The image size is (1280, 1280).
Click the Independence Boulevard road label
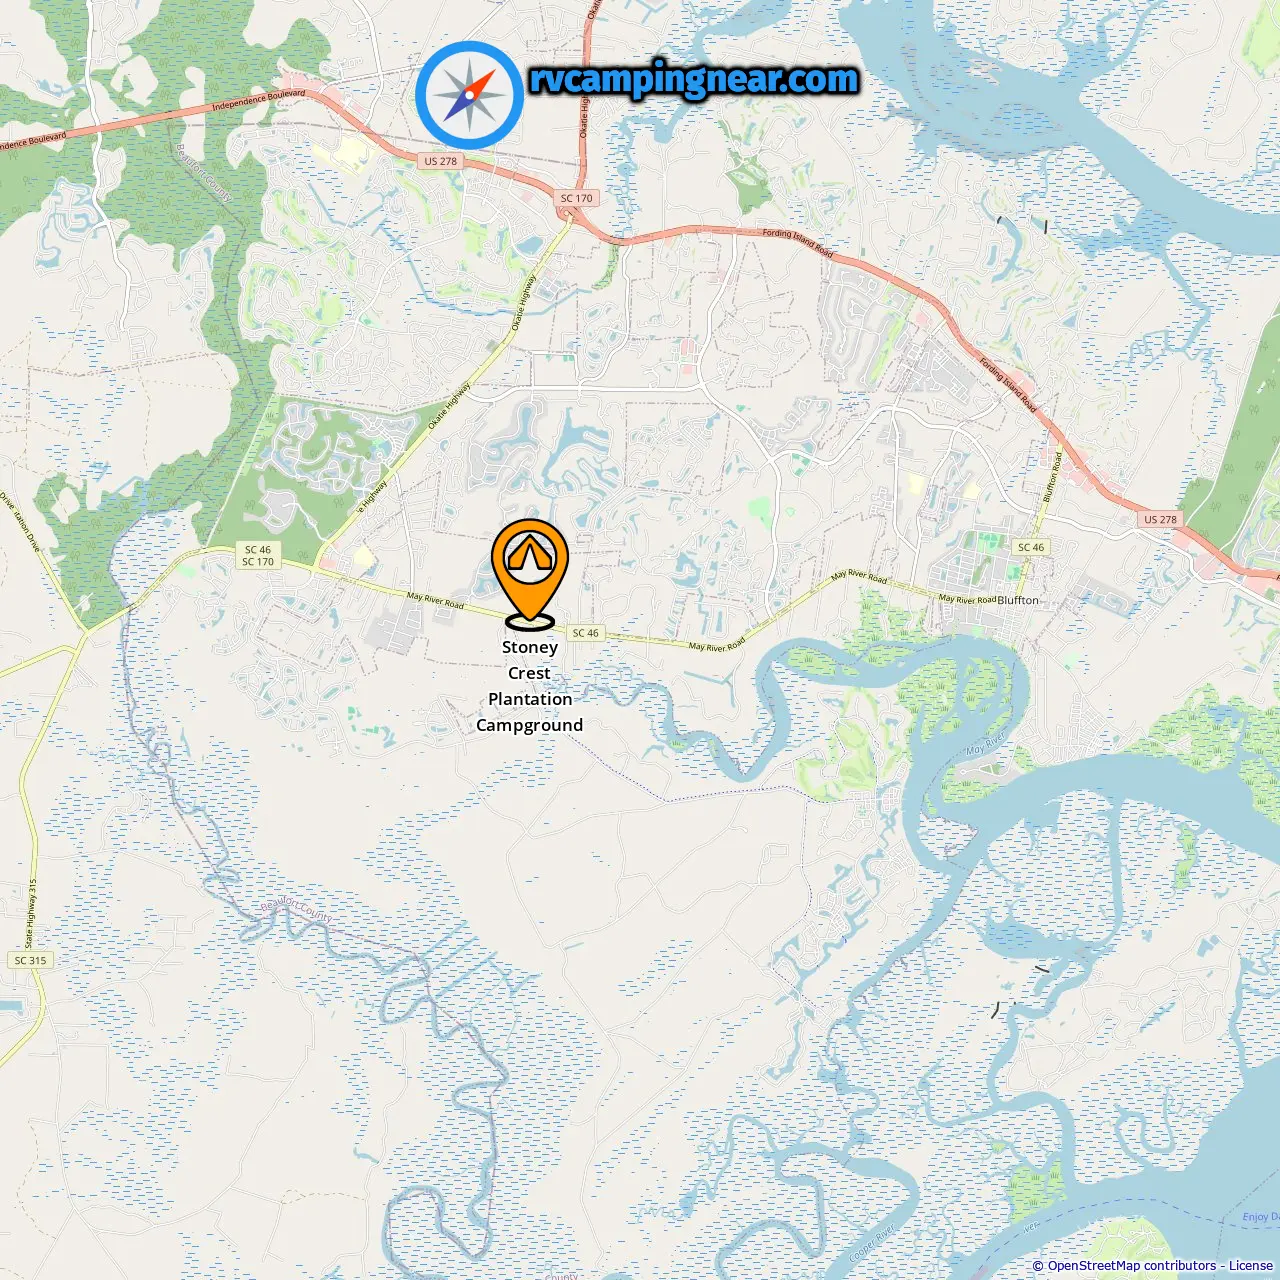point(259,101)
